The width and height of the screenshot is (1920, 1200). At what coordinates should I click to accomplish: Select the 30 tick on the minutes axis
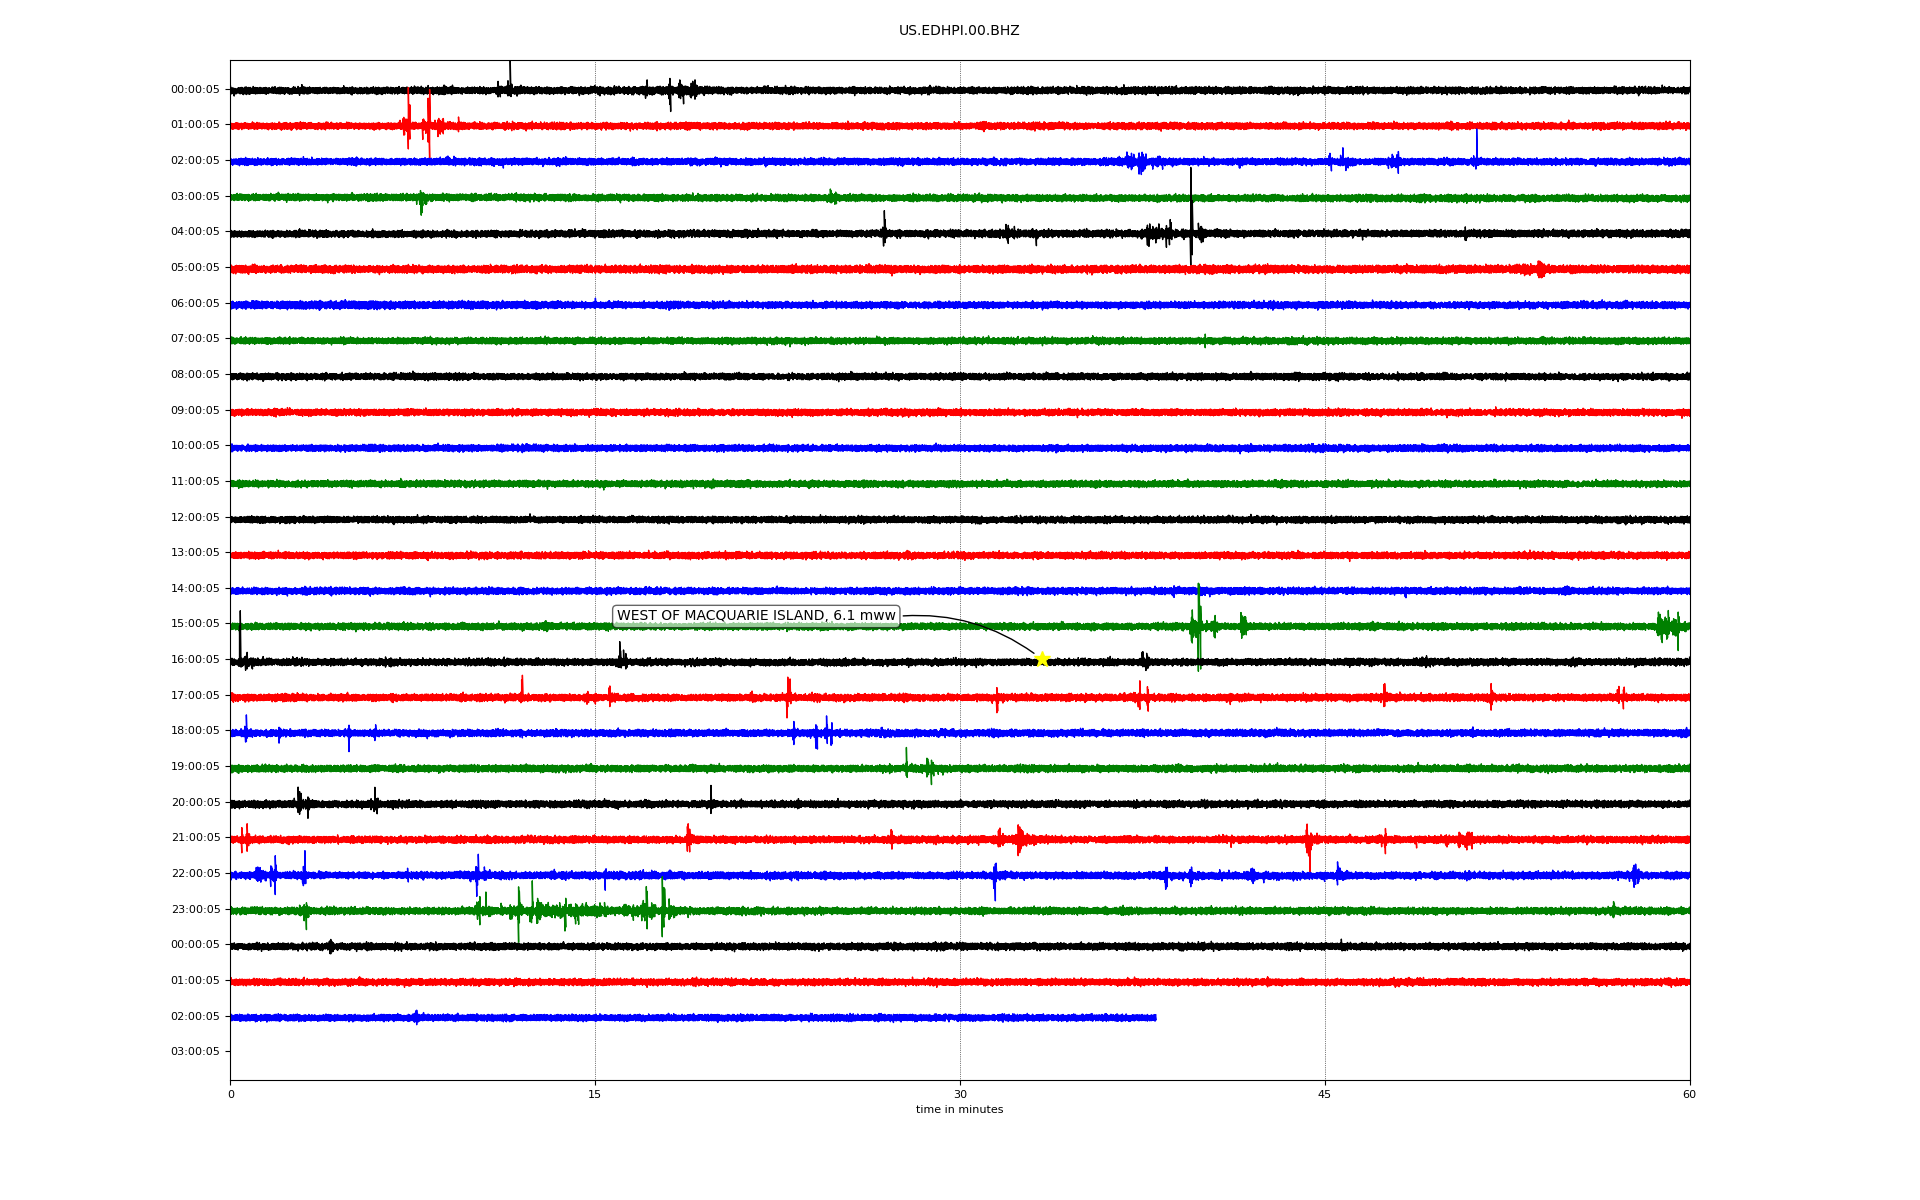960,1095
